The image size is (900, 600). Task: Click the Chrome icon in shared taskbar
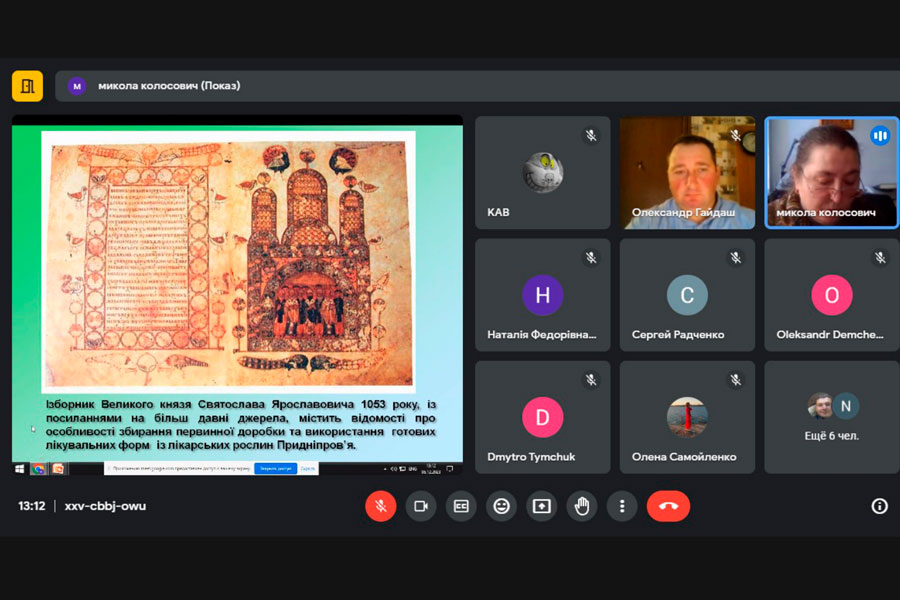(38, 468)
